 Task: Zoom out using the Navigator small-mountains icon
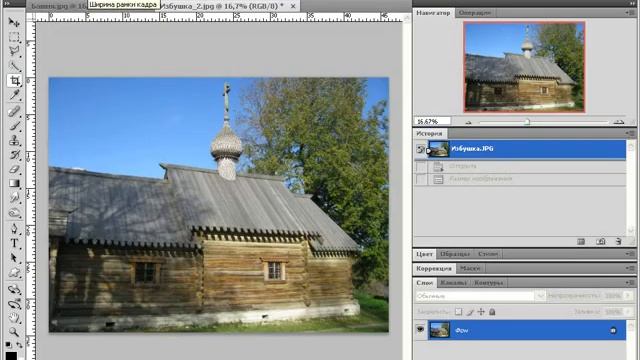click(x=468, y=122)
